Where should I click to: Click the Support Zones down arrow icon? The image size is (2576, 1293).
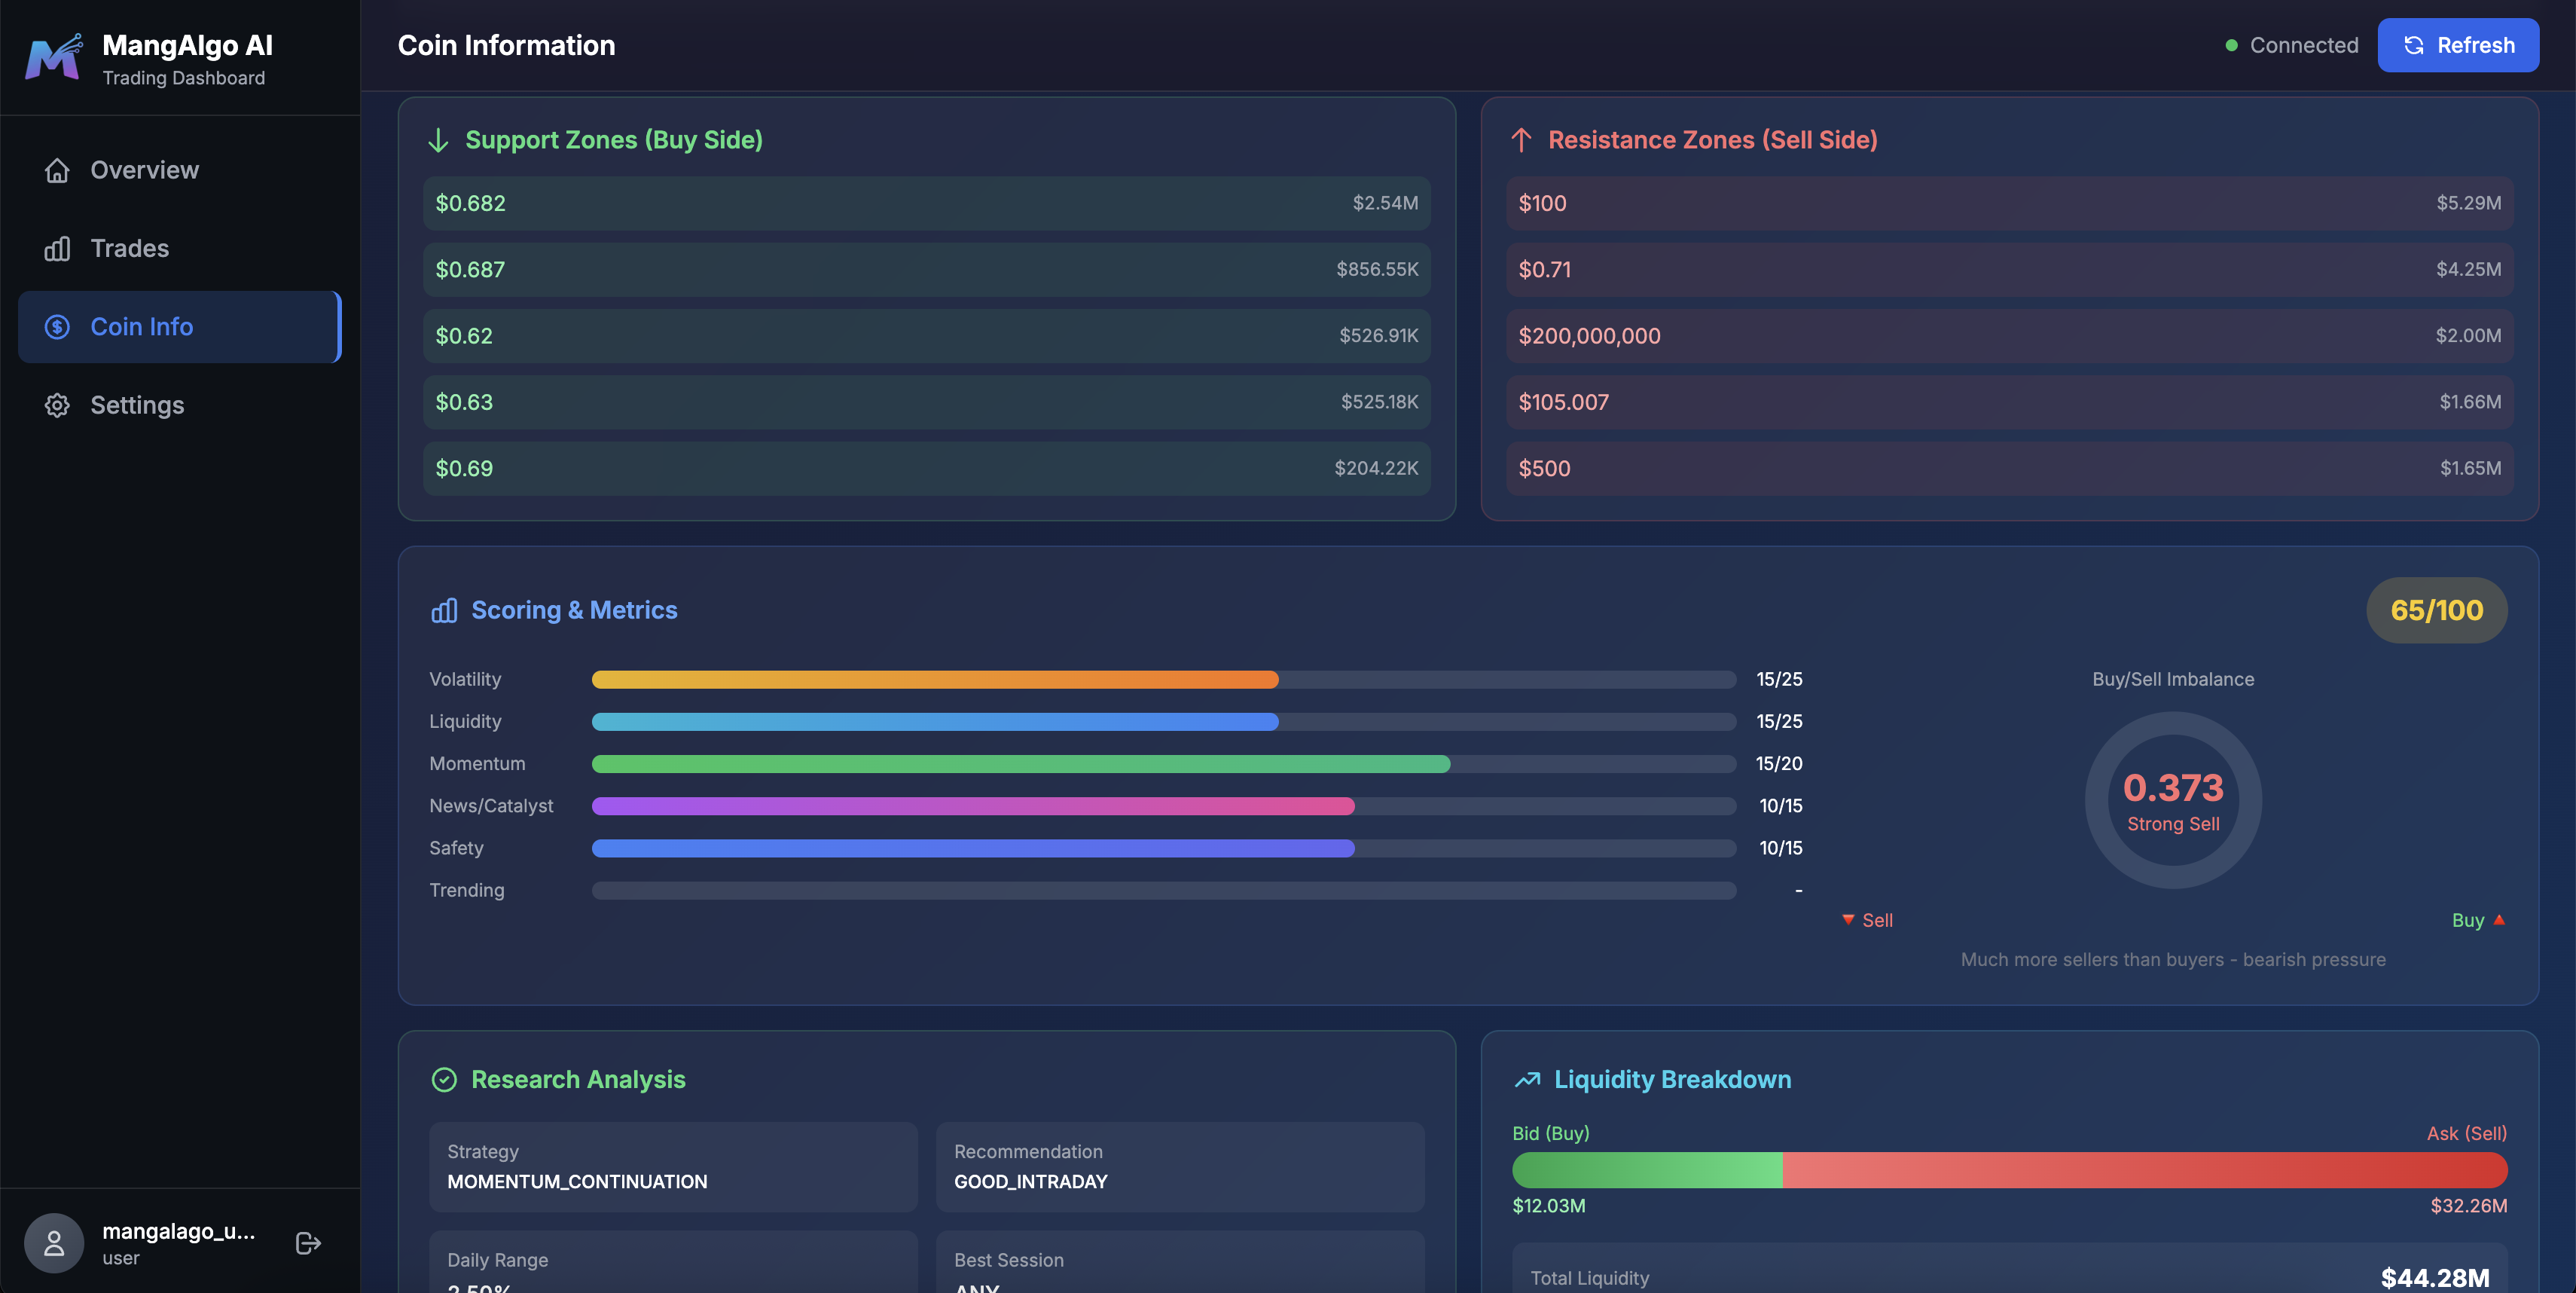[x=438, y=140]
